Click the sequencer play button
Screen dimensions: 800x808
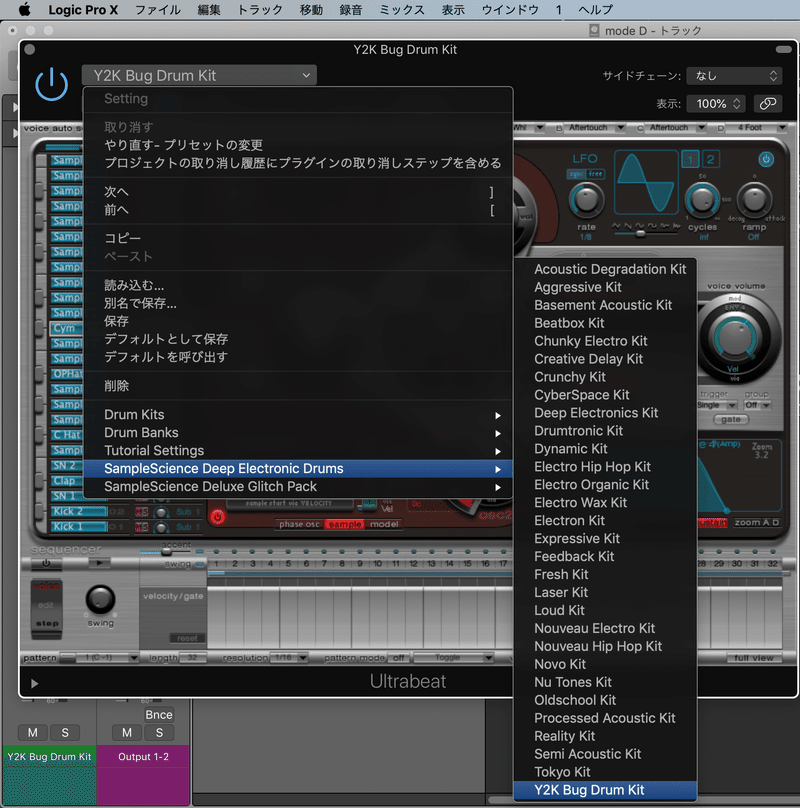pos(99,563)
